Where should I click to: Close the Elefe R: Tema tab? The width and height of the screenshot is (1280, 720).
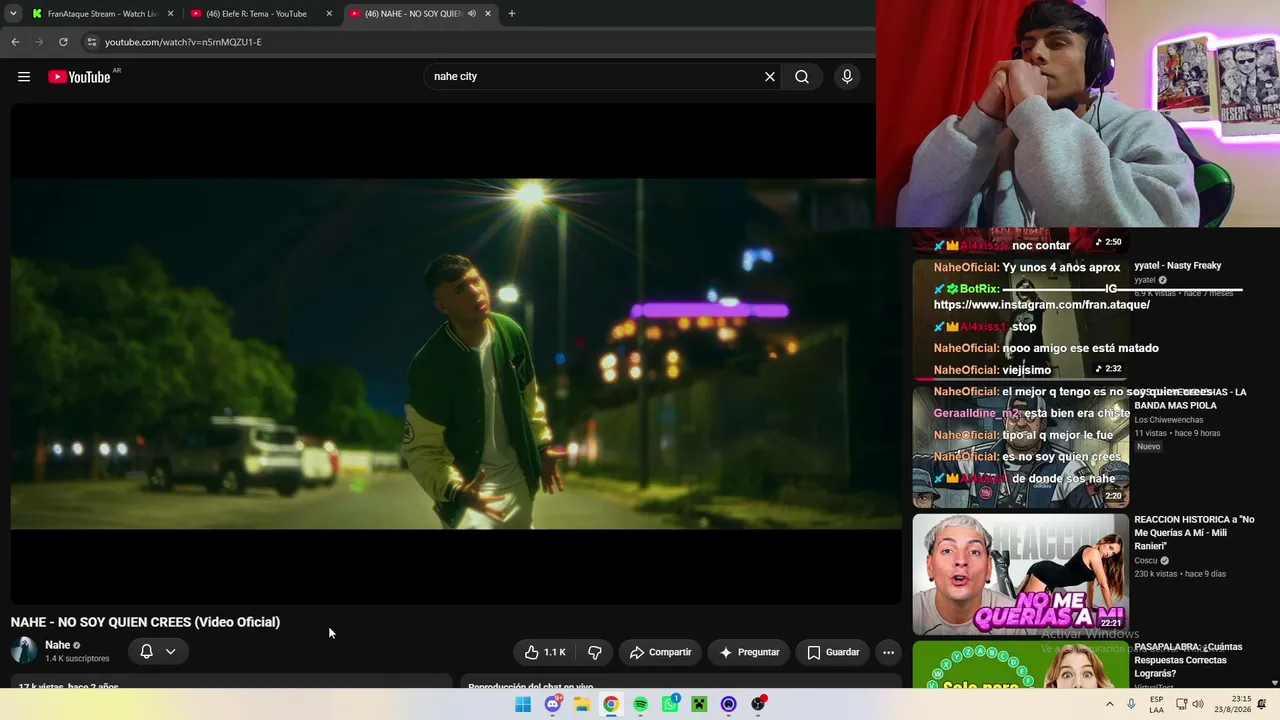[329, 14]
